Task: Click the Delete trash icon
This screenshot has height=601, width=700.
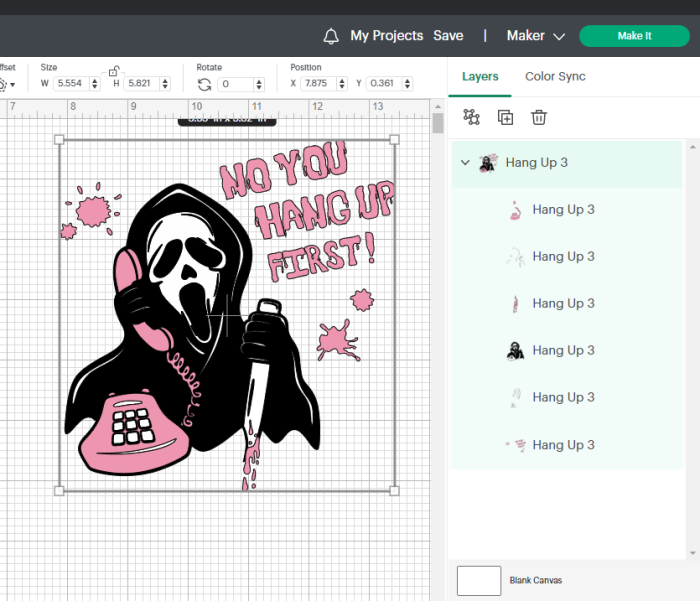Action: click(539, 117)
